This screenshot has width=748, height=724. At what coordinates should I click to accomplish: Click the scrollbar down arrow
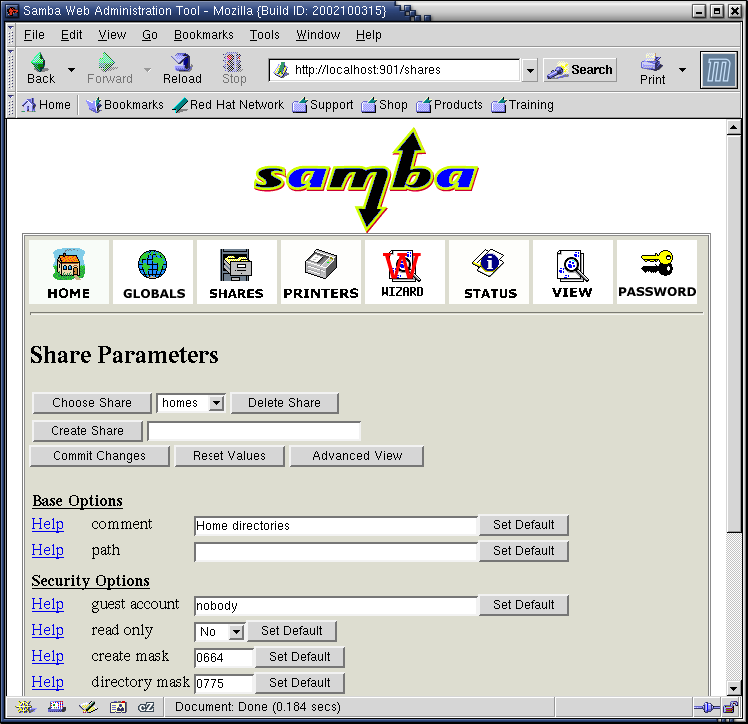733,688
